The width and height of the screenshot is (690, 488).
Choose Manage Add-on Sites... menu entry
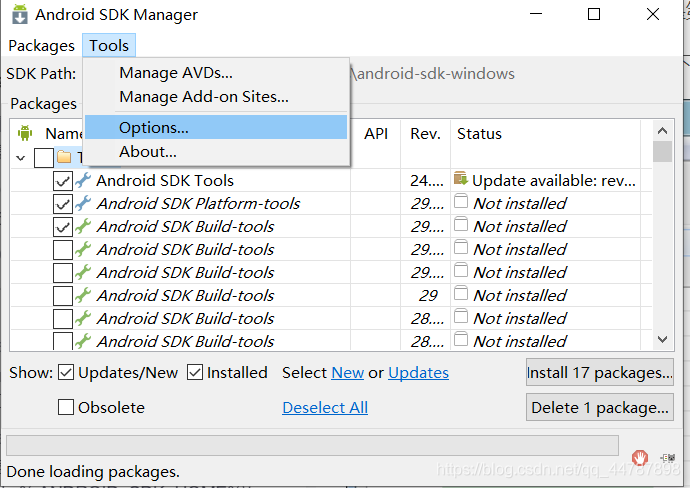coord(216,97)
